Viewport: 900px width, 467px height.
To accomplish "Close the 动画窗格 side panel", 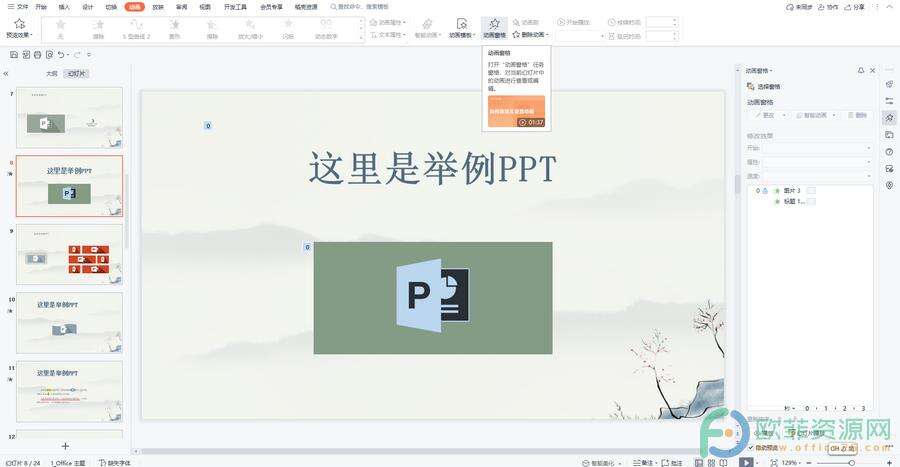I will (872, 71).
